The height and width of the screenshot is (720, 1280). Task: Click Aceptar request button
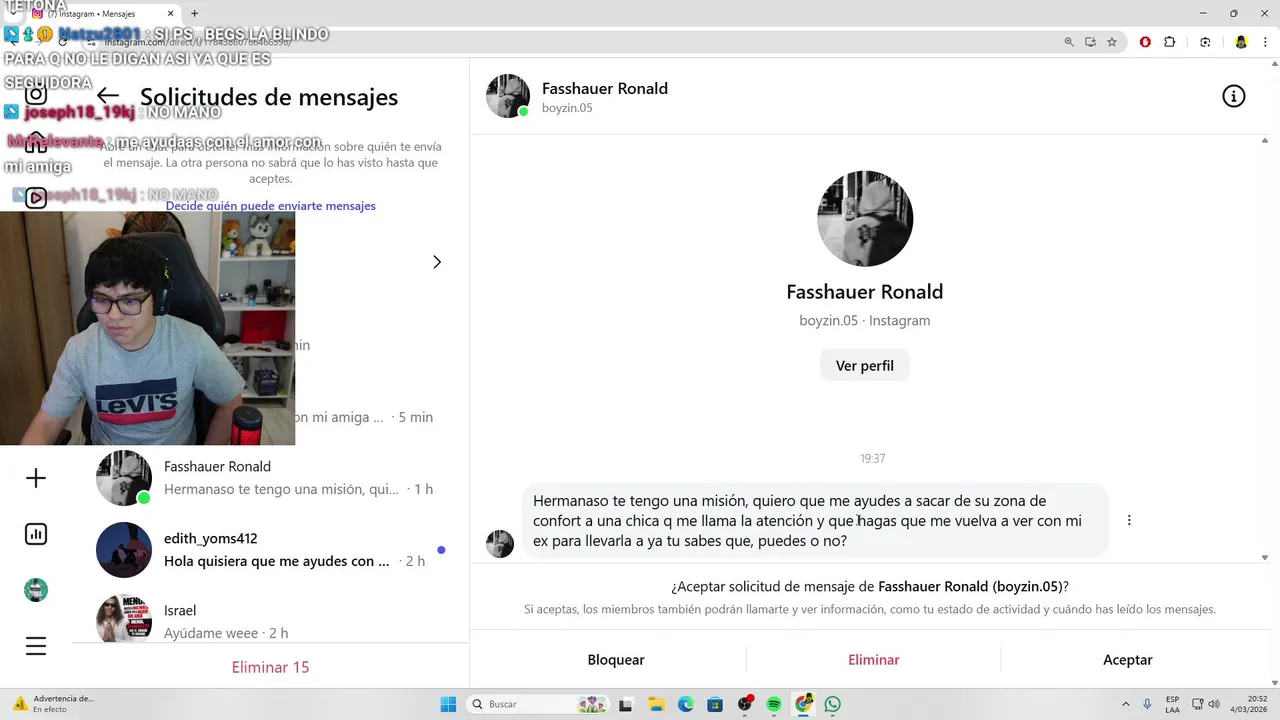tap(1128, 660)
